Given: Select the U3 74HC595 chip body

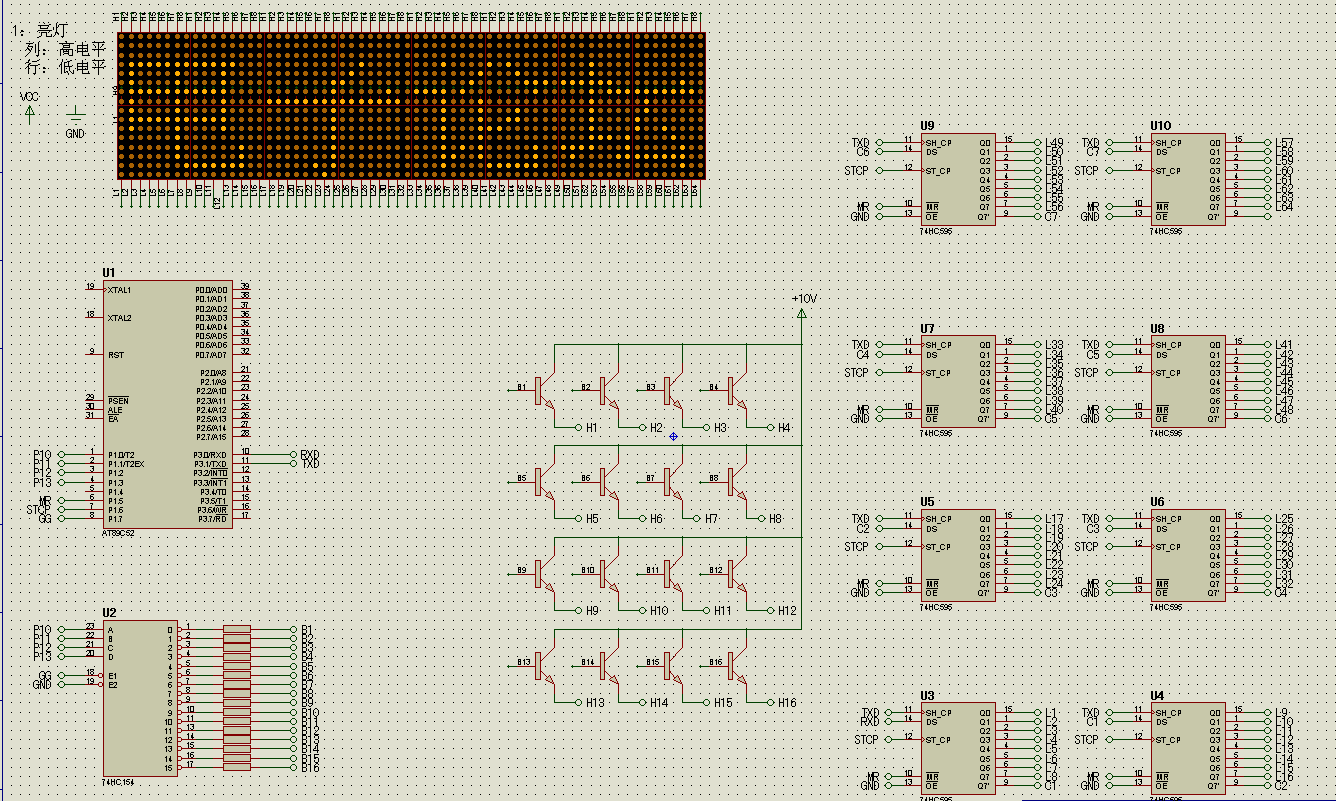Looking at the screenshot, I should (958, 750).
